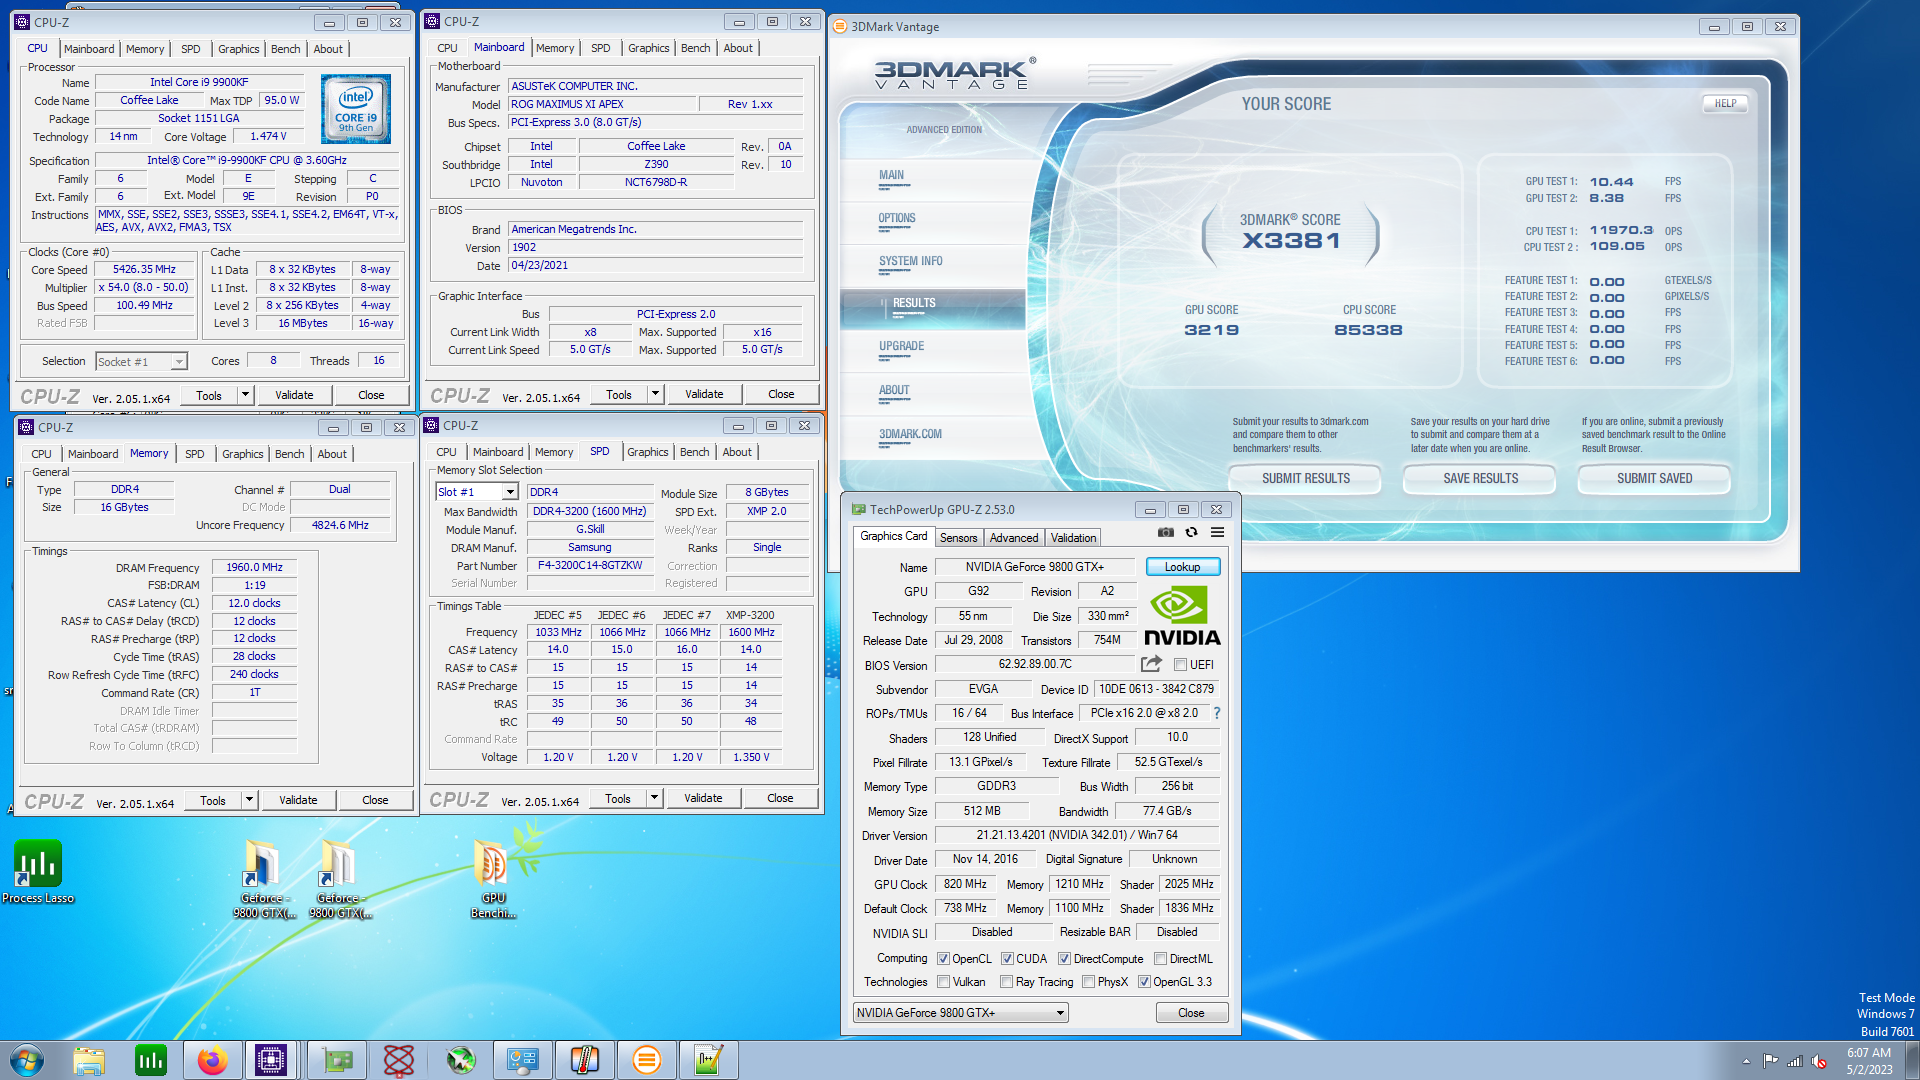Toggle the Vulkan checkbox
The image size is (1920, 1080).
pyautogui.click(x=943, y=982)
